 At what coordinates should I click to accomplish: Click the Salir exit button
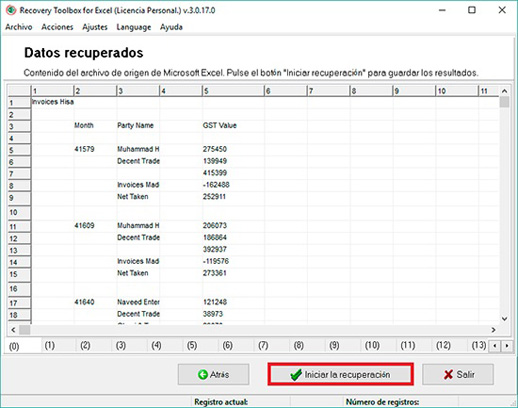pyautogui.click(x=458, y=374)
